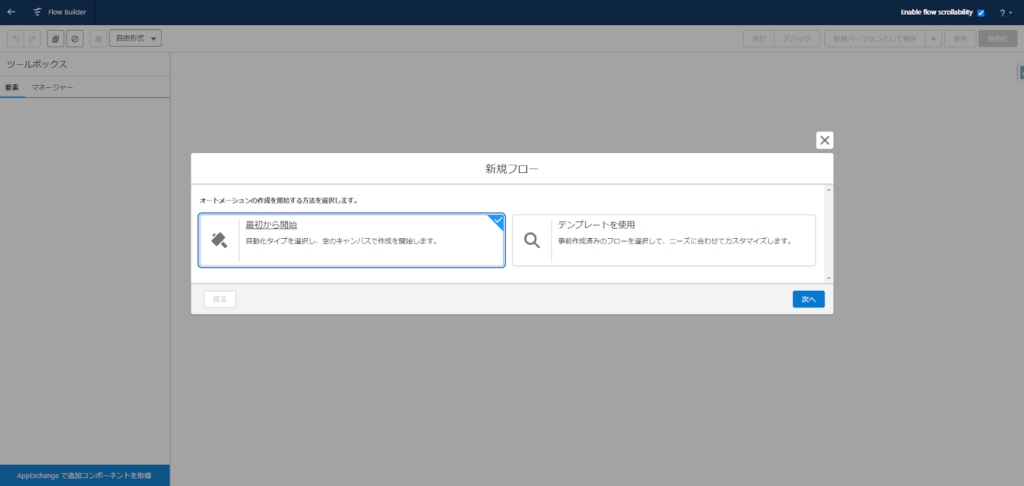The image size is (1024, 486).
Task: Click the circle-slash icon in toolbar
Action: tap(74, 38)
